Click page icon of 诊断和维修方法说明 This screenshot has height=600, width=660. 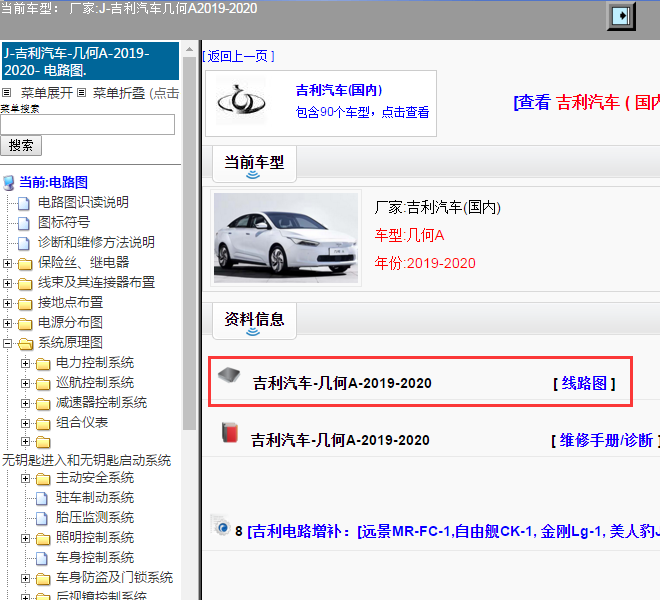coord(24,243)
